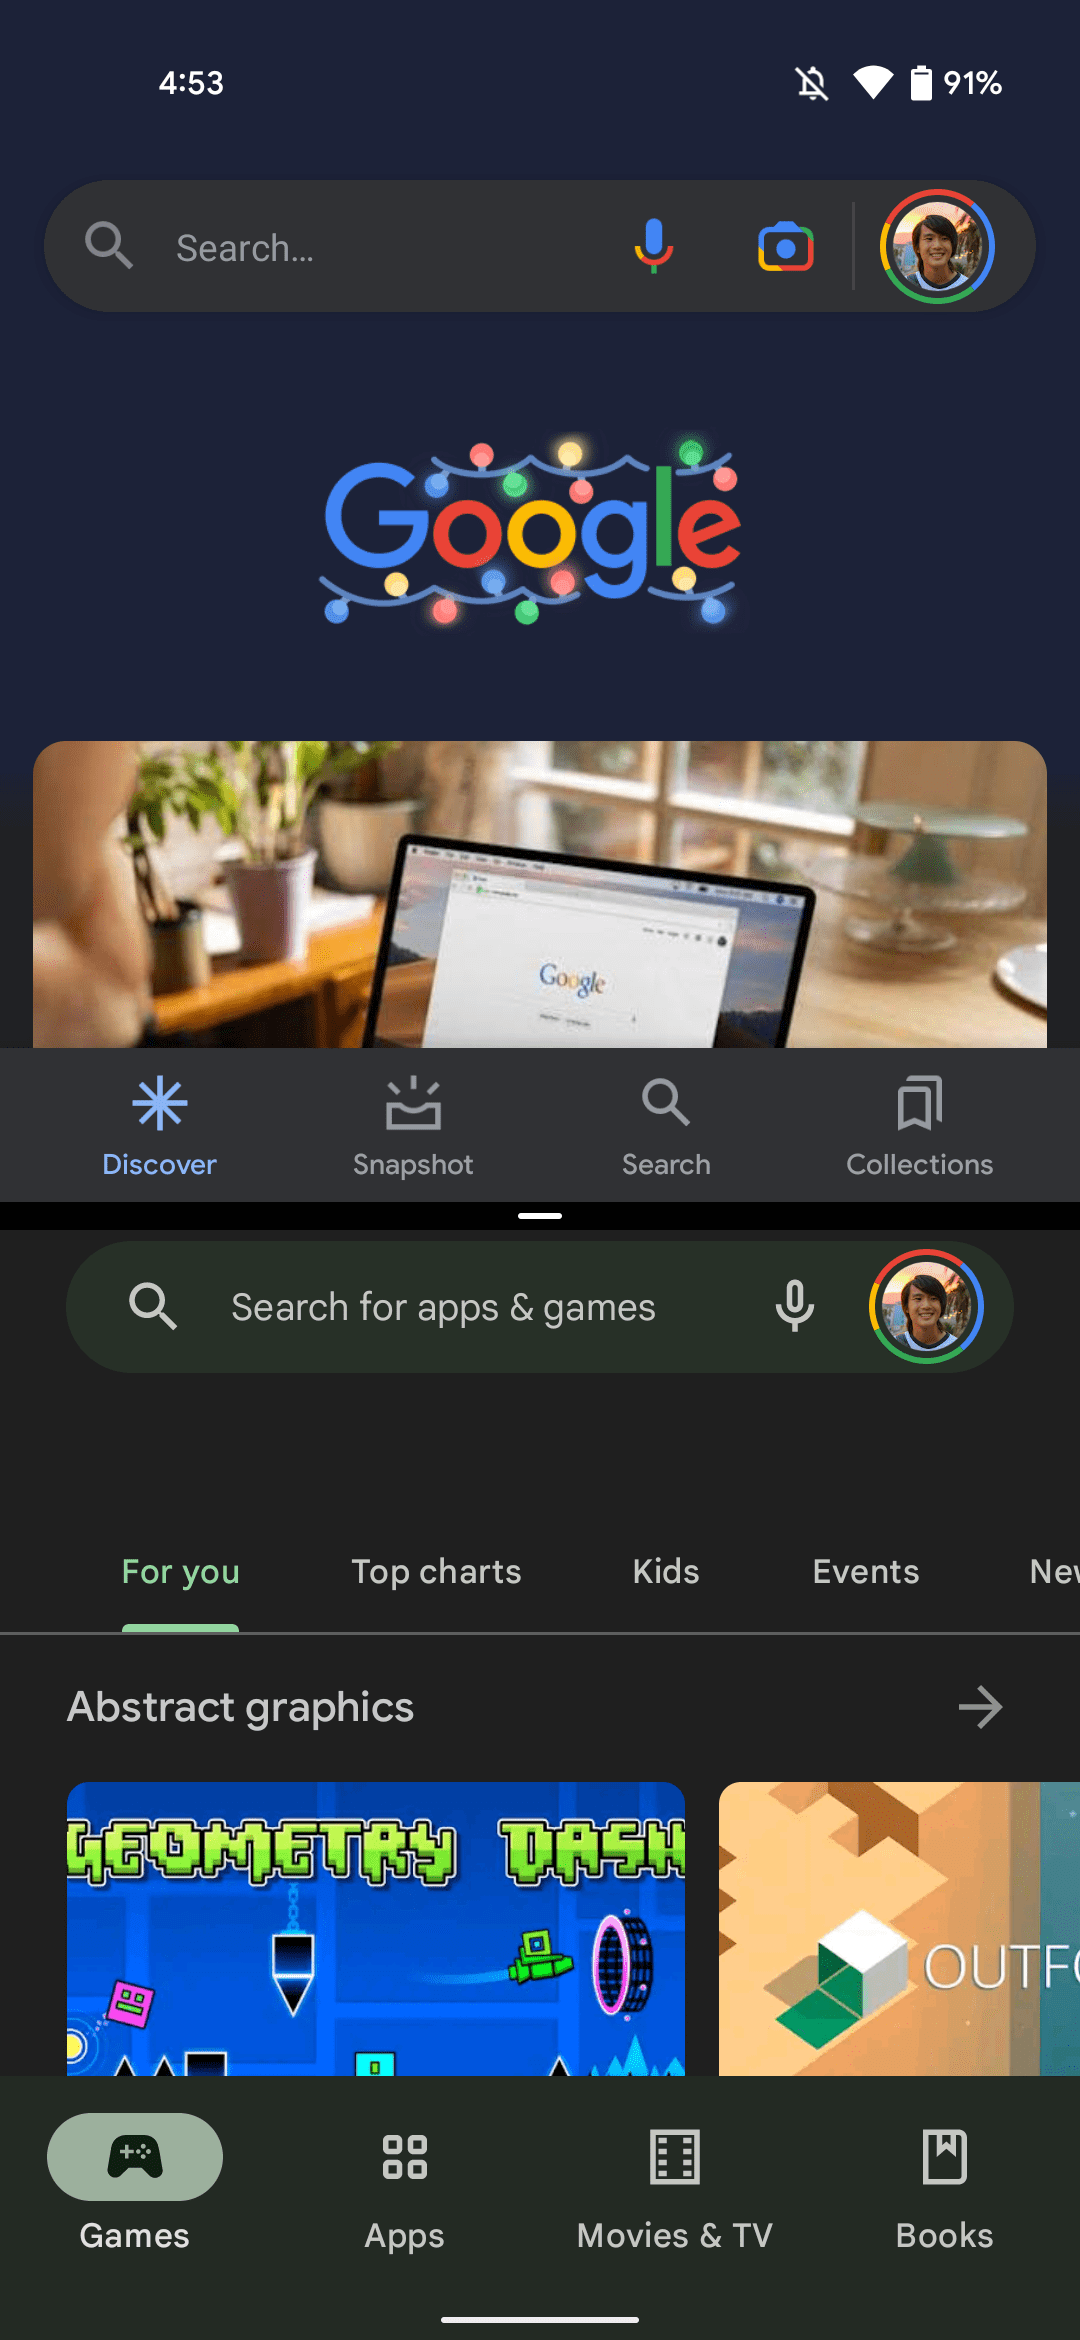Switch to the Search tab
The width and height of the screenshot is (1080, 2340).
[666, 1126]
